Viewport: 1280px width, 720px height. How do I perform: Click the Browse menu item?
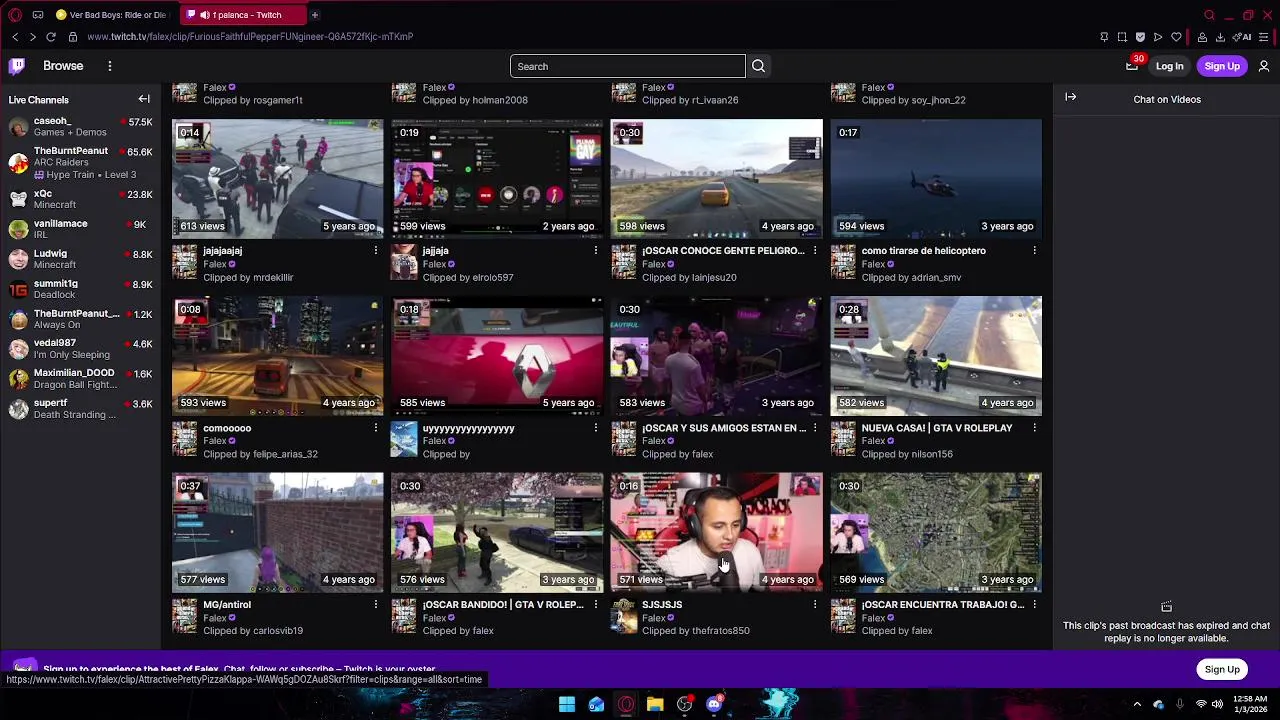click(x=63, y=66)
